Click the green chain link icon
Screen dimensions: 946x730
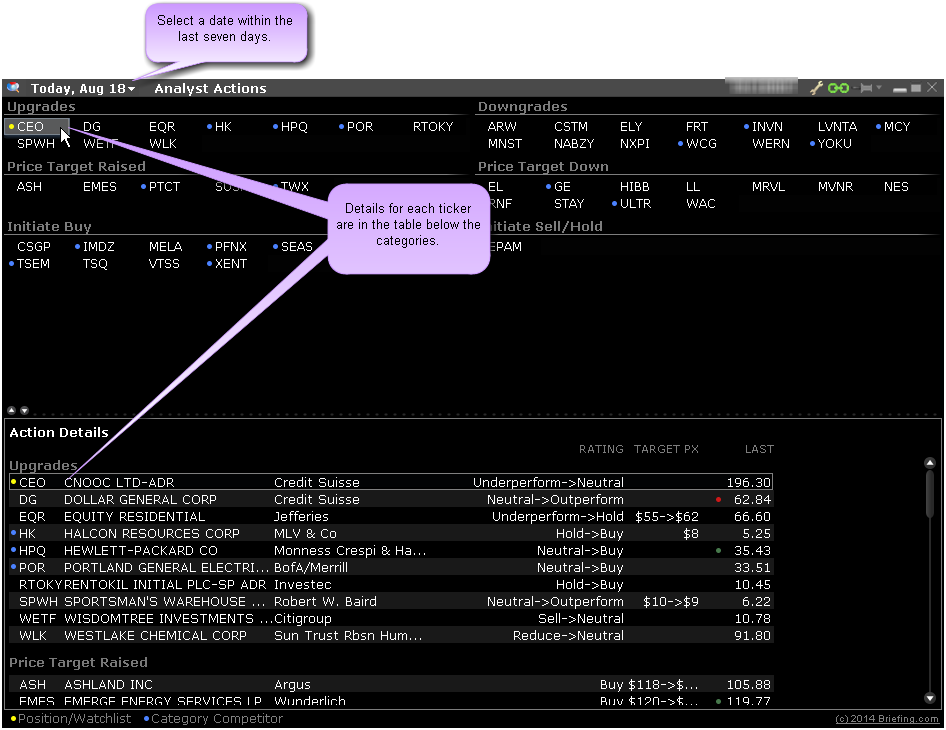pos(838,88)
